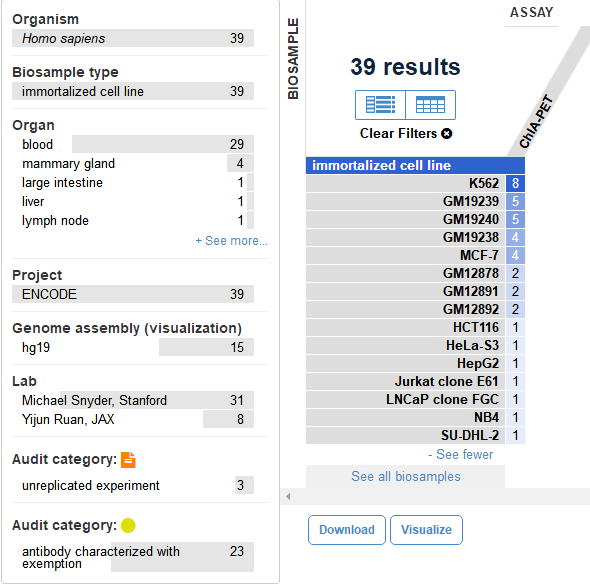The width and height of the screenshot is (590, 588).
Task: Open See all biosamples link
Action: 406,477
